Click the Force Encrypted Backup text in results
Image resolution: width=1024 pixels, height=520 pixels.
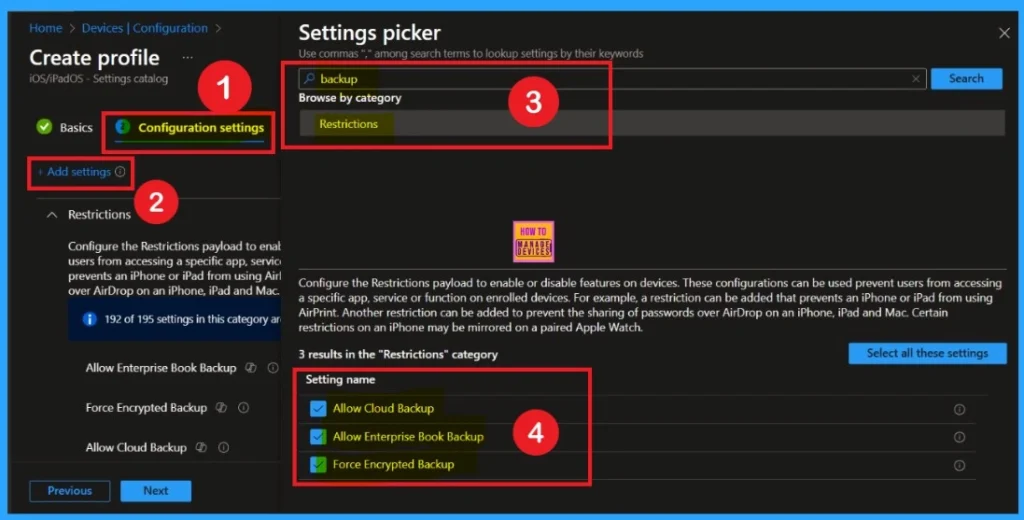point(393,464)
